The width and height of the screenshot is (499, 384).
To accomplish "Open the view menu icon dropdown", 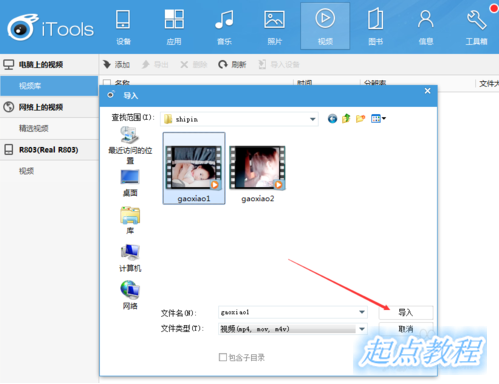I will (x=378, y=118).
